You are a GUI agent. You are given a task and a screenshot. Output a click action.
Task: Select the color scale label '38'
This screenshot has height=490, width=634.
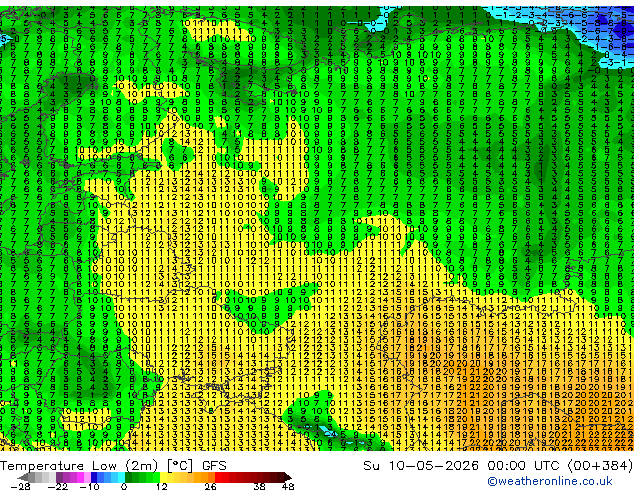(260, 486)
